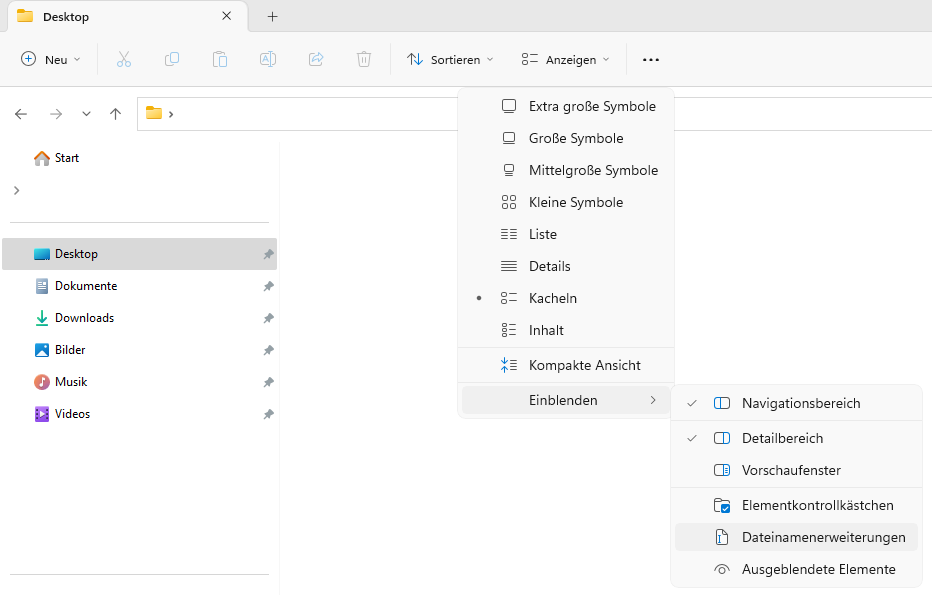Viewport: 932px width, 595px height.
Task: Toggle Navigationsbereich pane visibility
Action: tap(799, 403)
